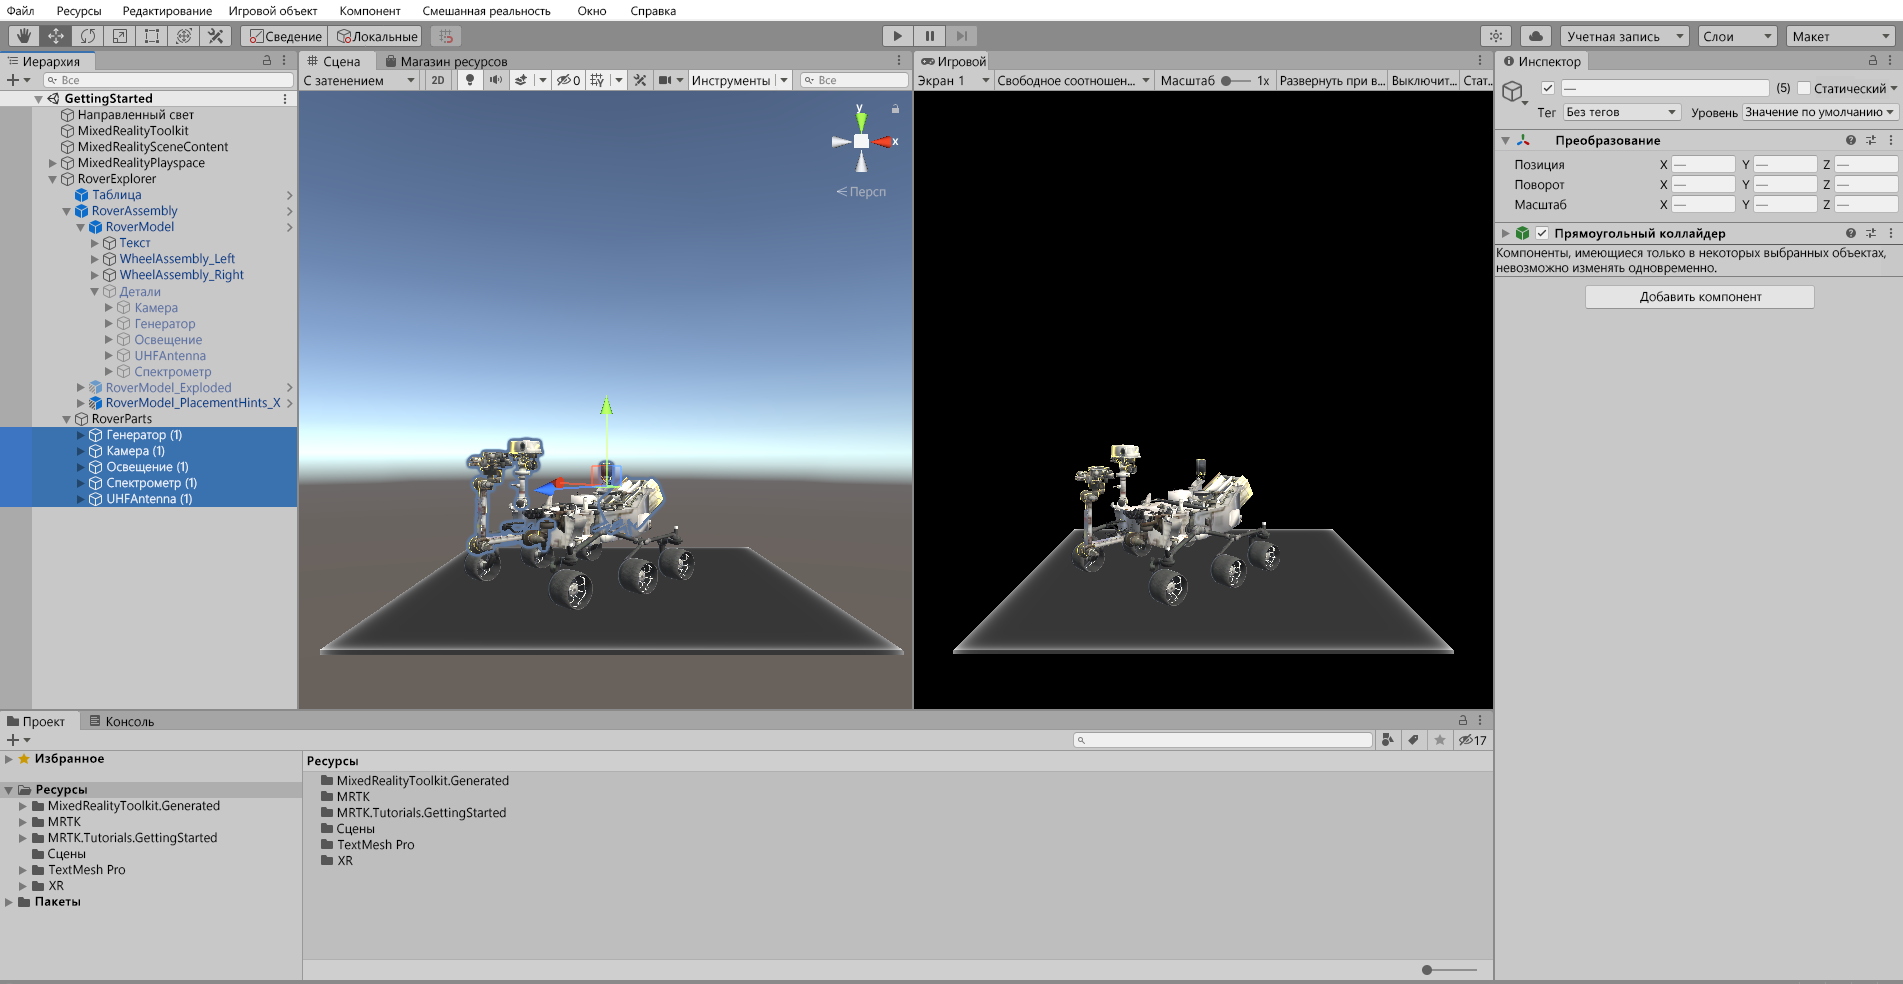
Task: Open the Inspector panel options menu
Action: 1890,61
